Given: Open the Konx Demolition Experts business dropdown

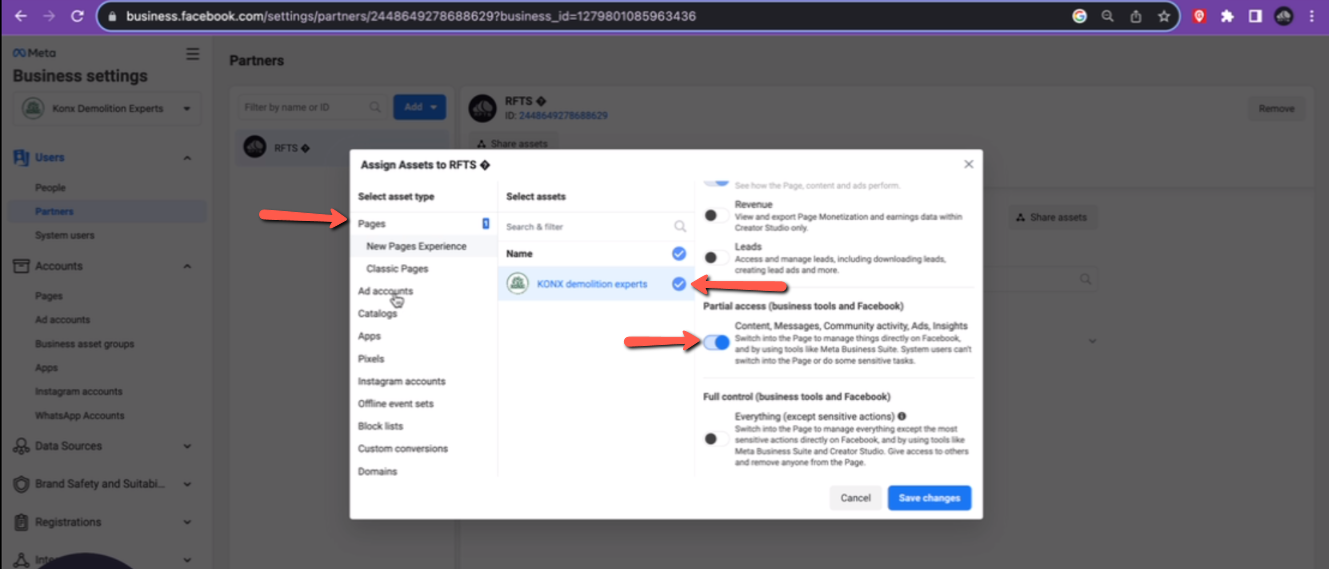Looking at the screenshot, I should coord(107,109).
